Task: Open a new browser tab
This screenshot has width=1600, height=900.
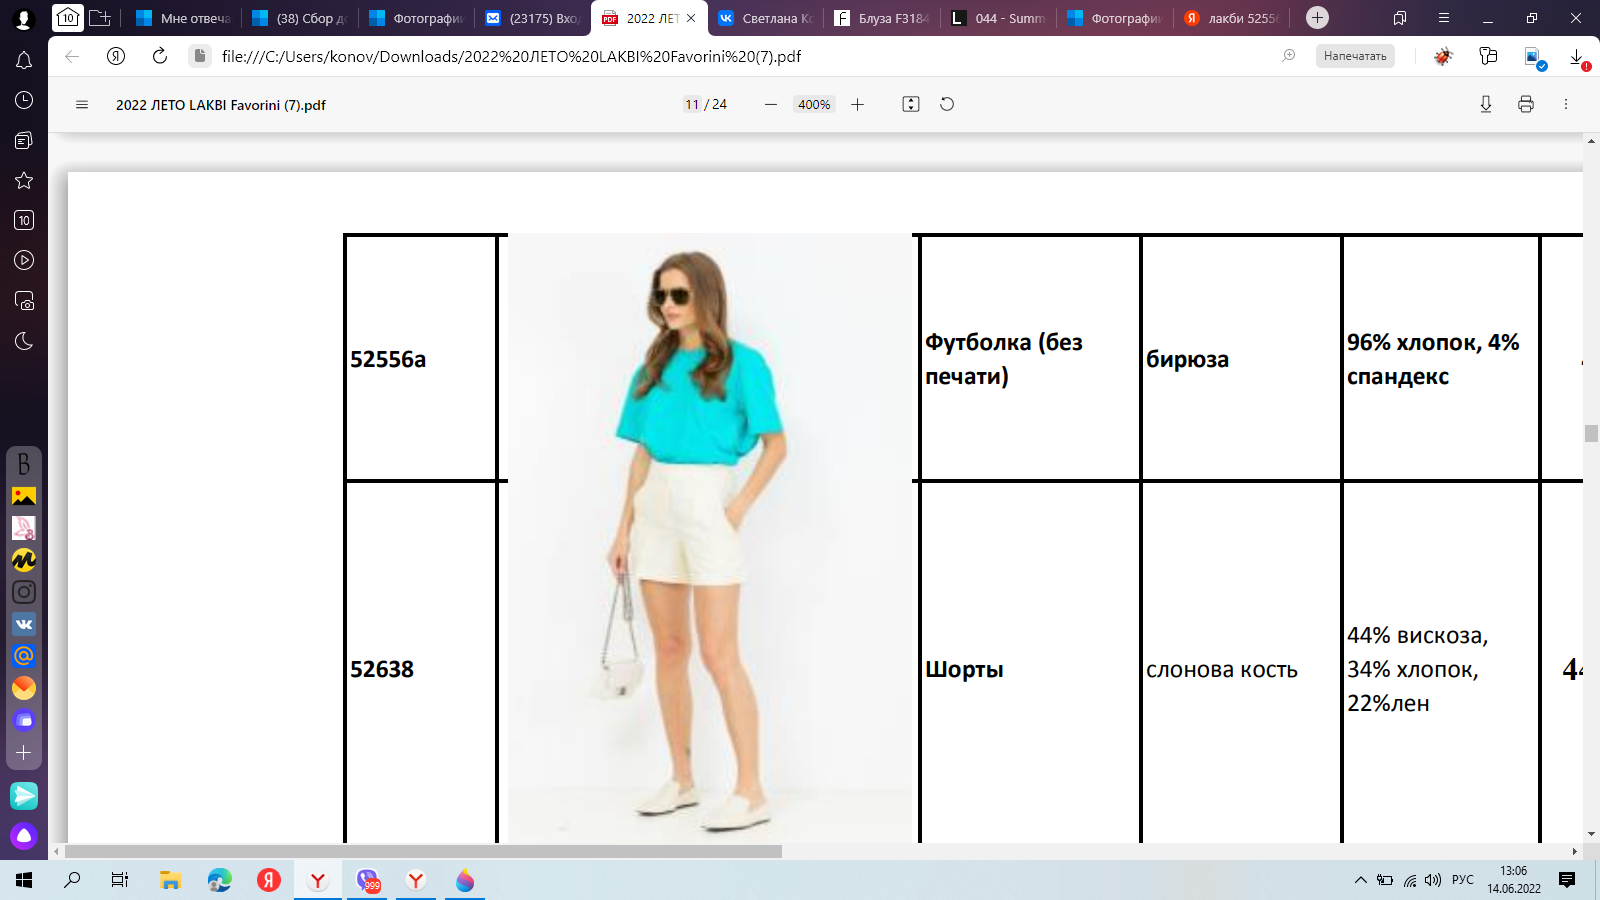Action: click(1318, 17)
